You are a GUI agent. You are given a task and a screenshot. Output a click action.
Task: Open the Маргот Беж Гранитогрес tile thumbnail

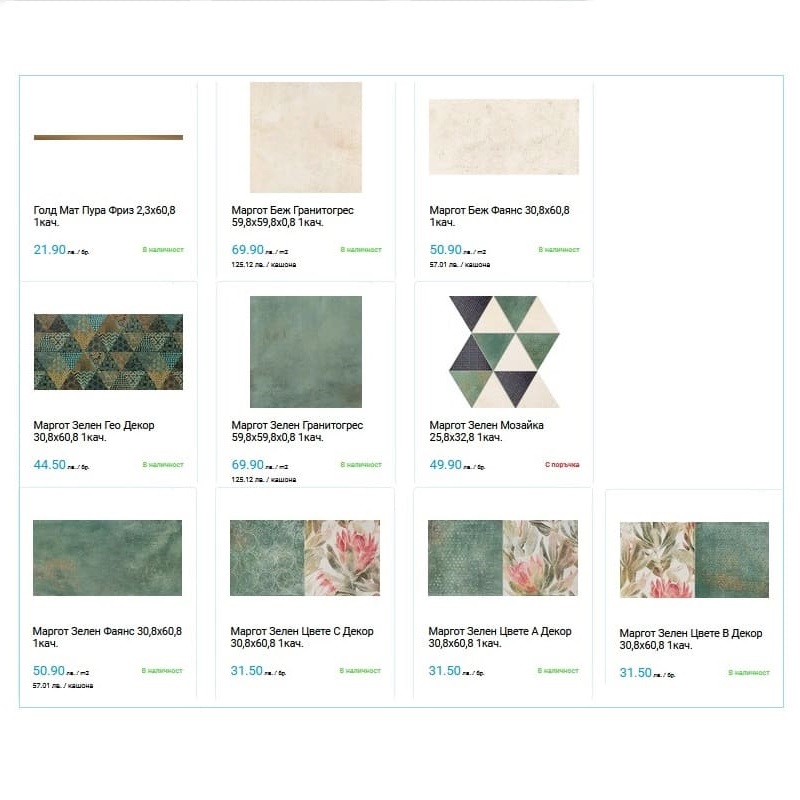point(305,137)
